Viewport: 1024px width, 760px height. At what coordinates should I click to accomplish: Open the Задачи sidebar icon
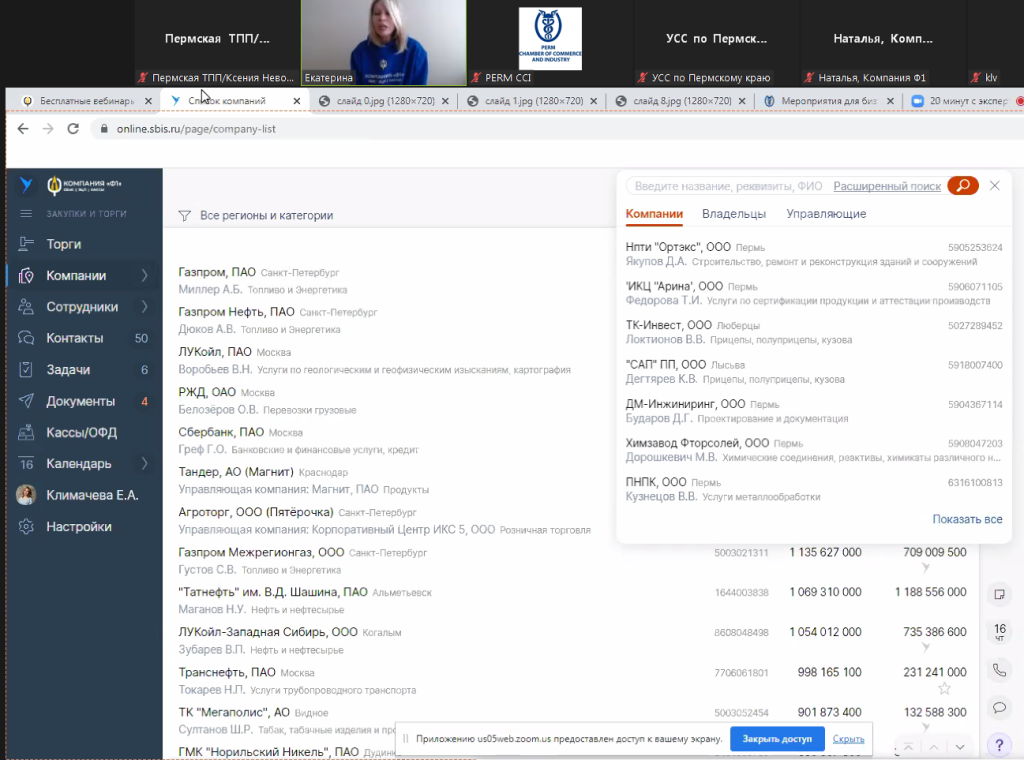click(26, 370)
